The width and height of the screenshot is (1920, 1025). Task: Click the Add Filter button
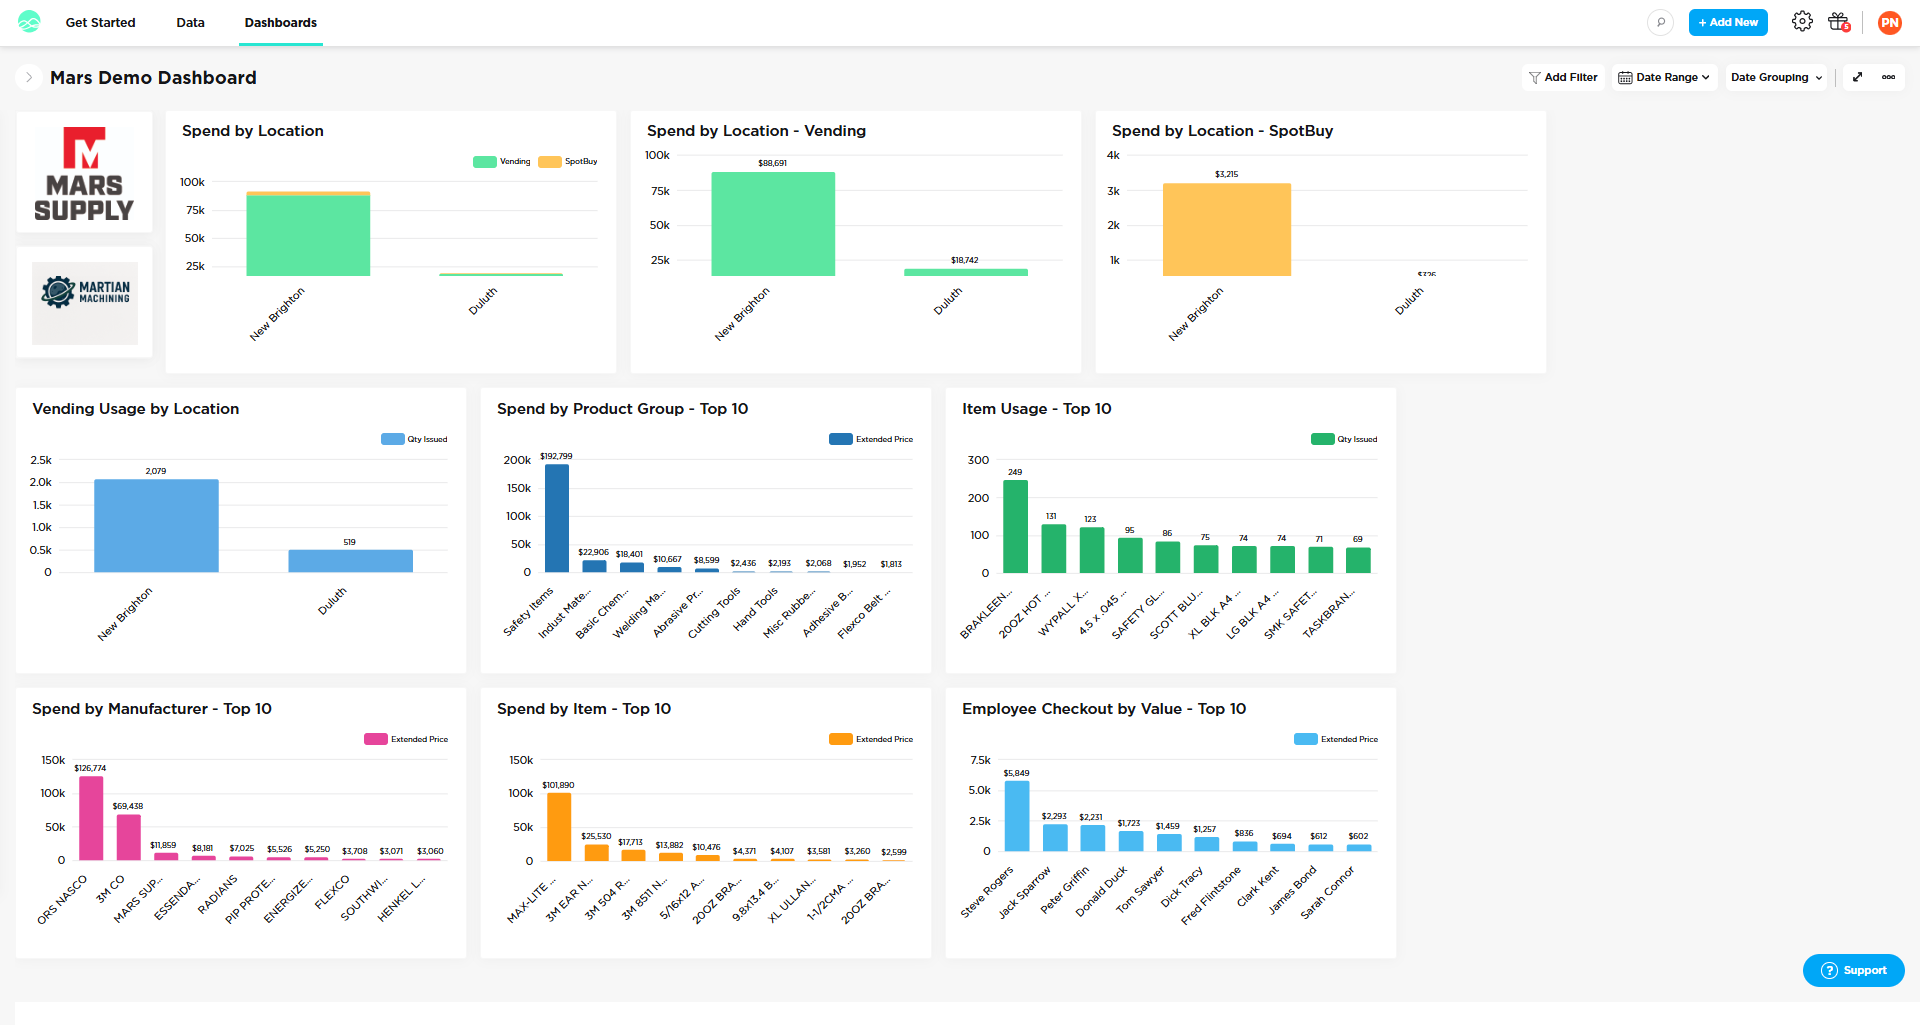[1563, 77]
